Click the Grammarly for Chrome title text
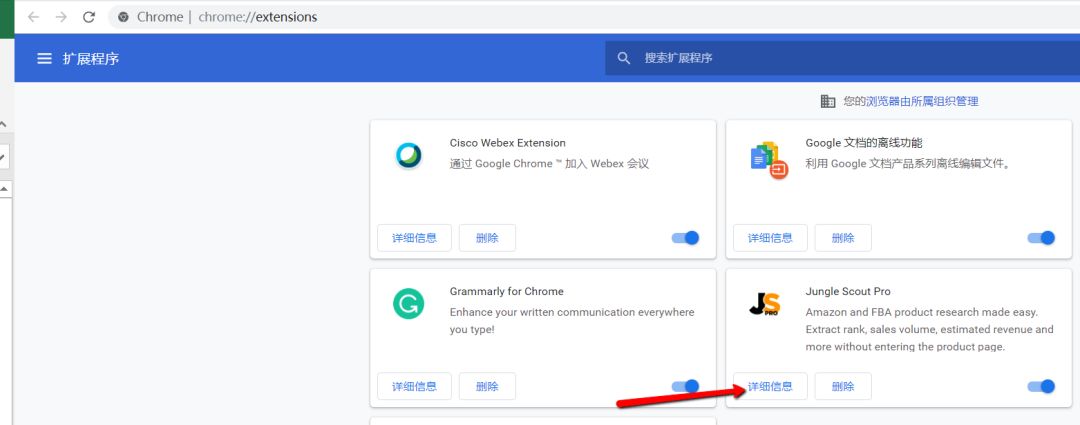The width and height of the screenshot is (1080, 425). [x=506, y=291]
